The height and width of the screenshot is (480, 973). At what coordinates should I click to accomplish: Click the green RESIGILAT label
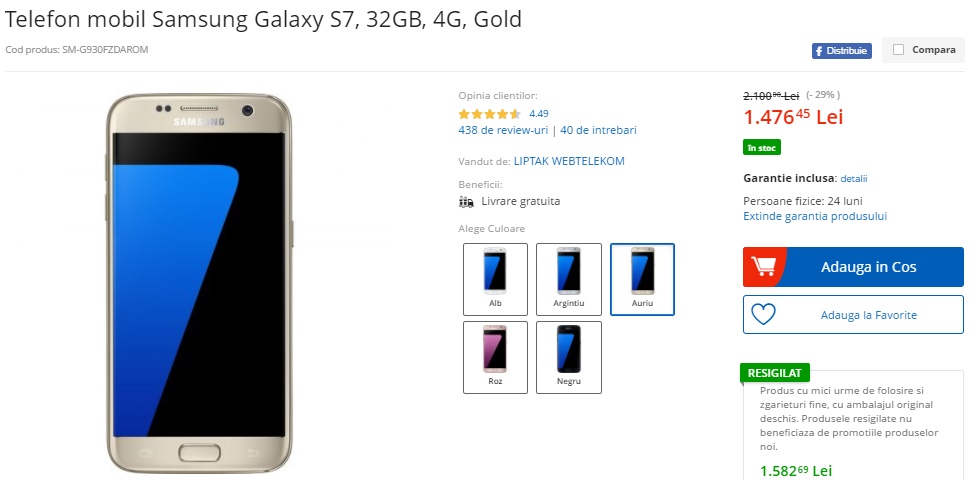point(774,373)
